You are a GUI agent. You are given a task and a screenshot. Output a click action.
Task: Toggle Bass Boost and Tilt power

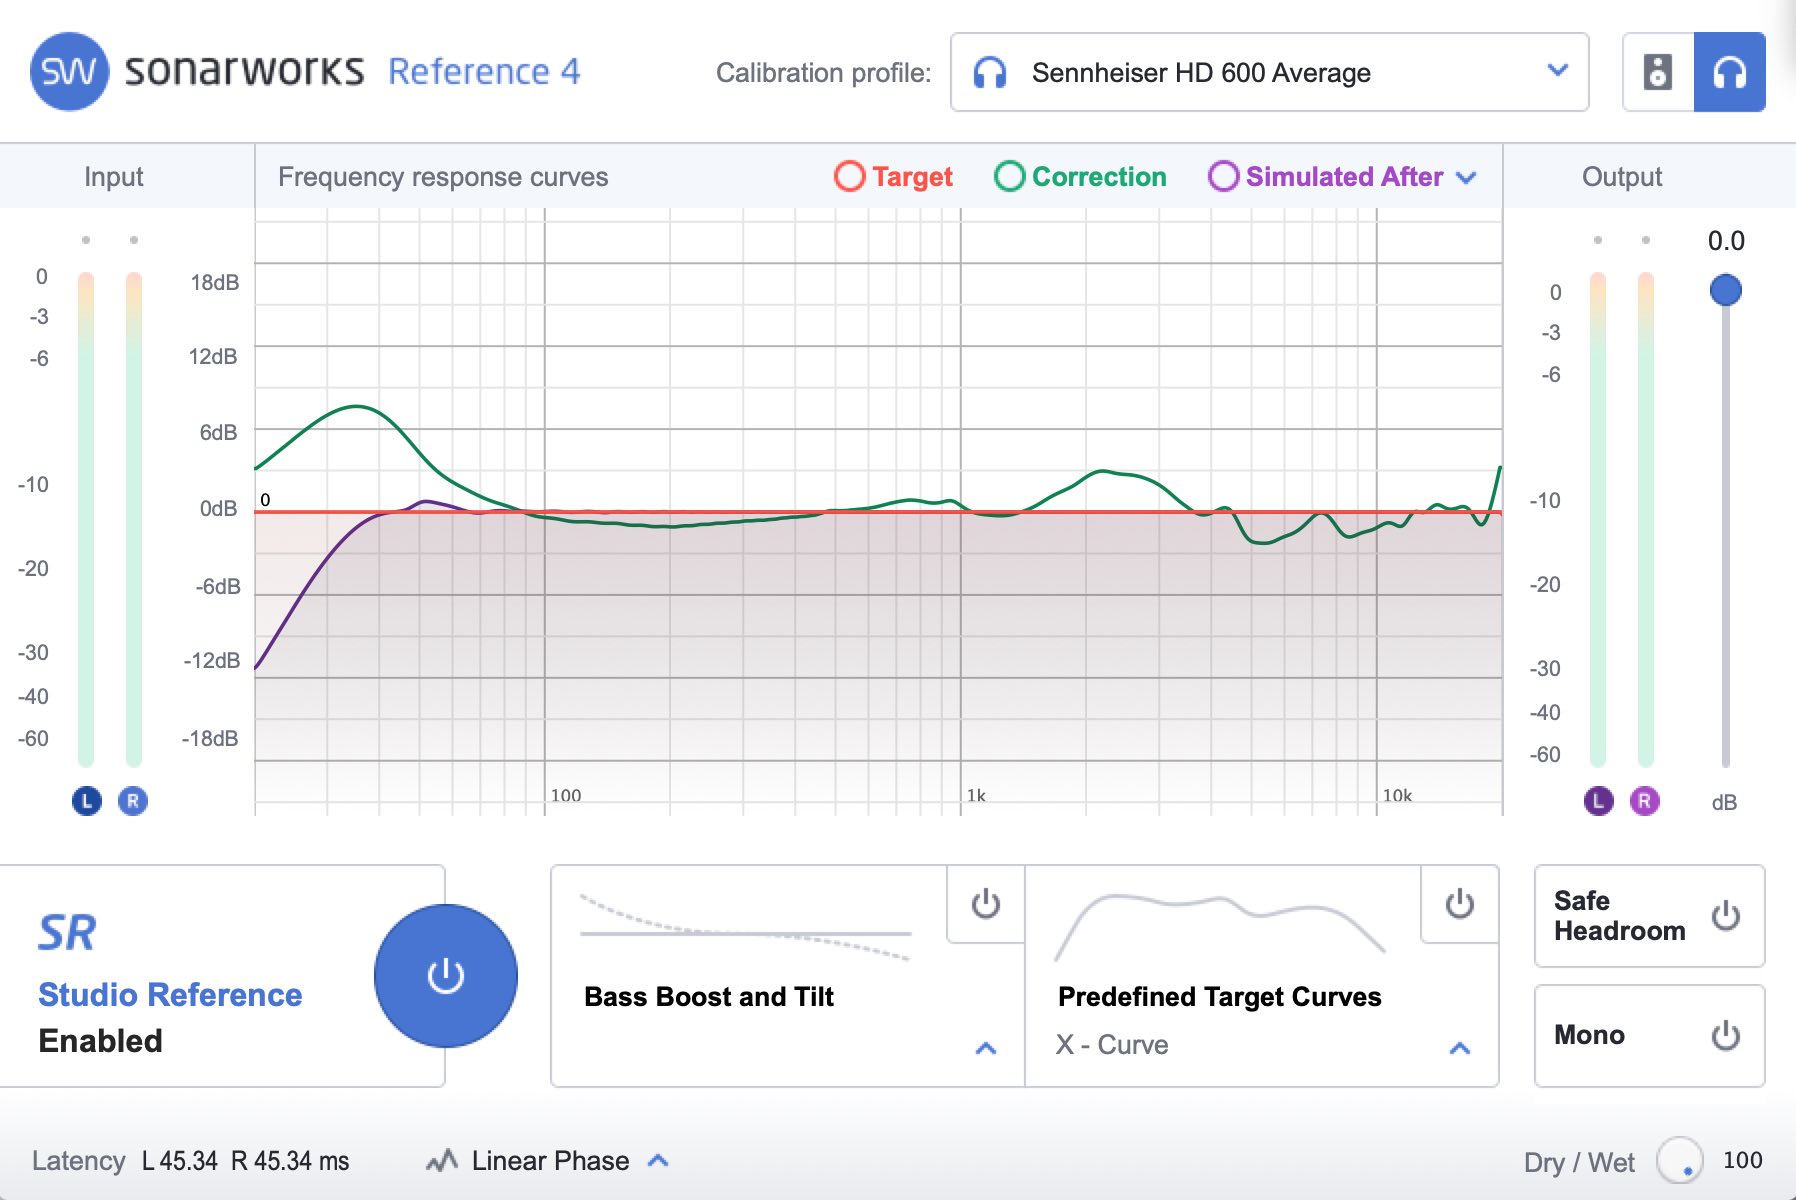tap(985, 904)
